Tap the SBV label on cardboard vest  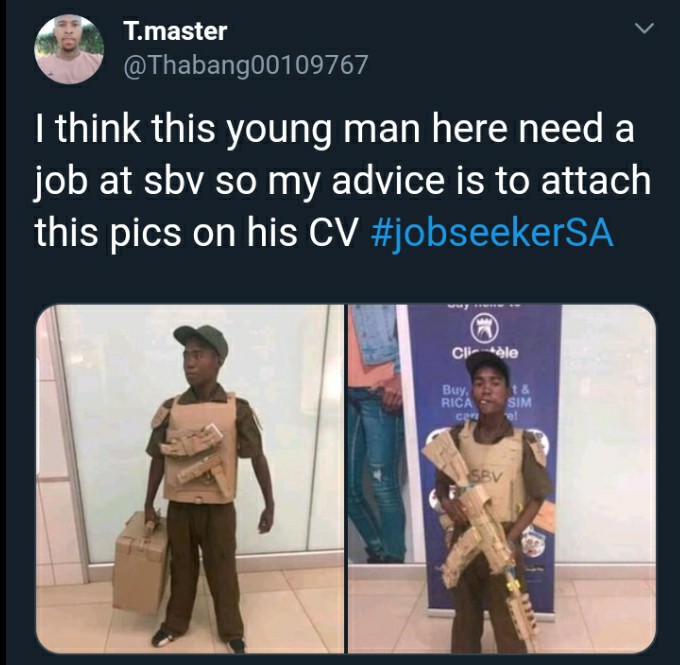[x=487, y=477]
